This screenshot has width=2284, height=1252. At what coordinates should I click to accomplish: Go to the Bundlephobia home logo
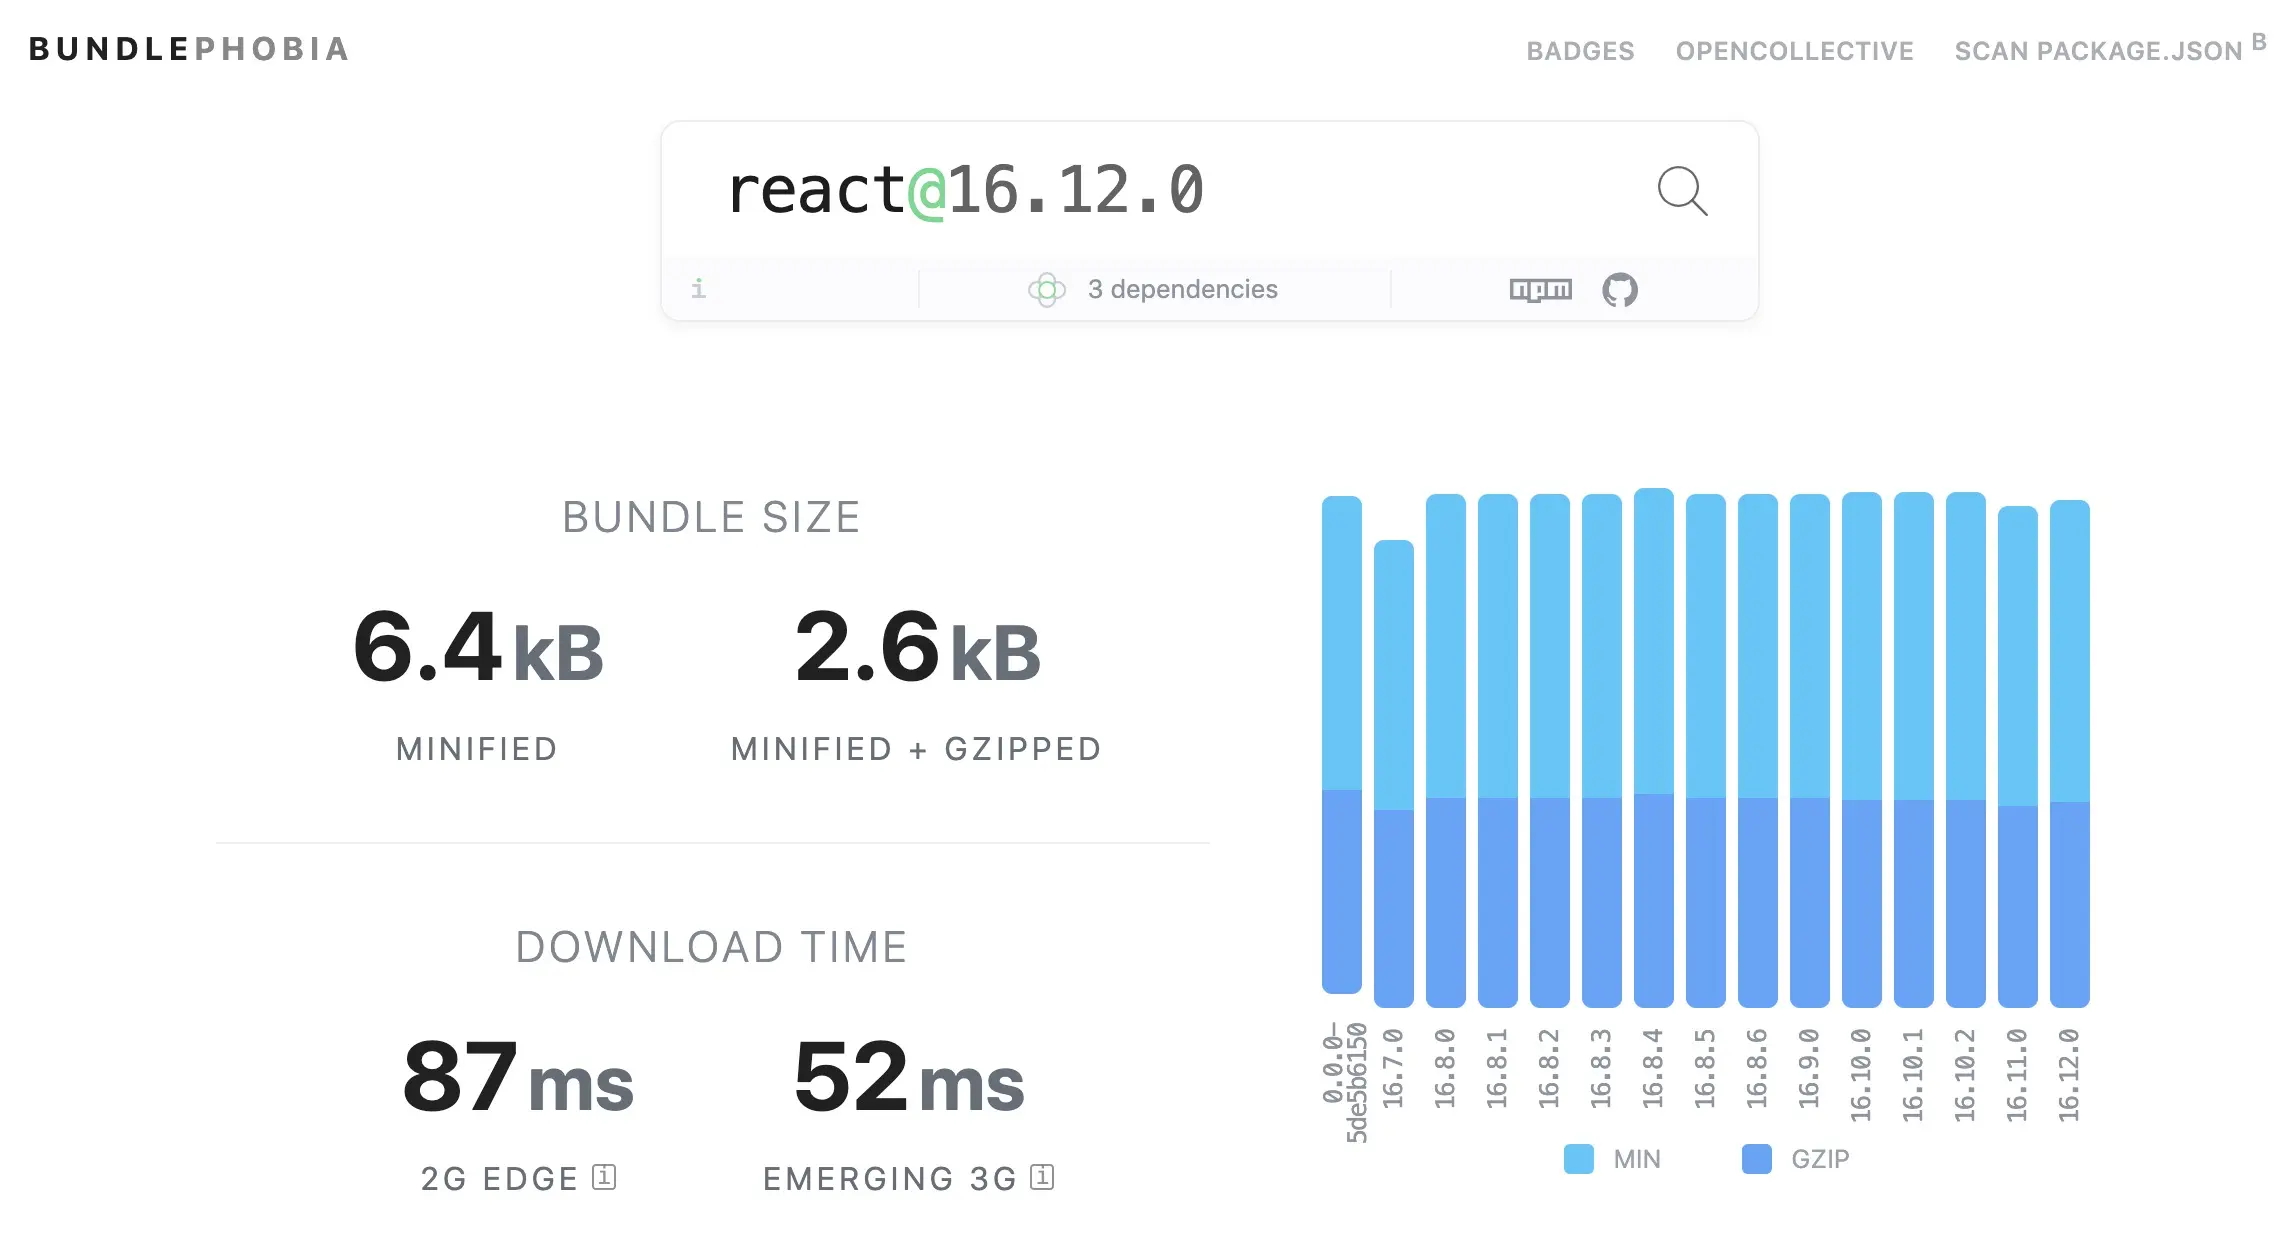[x=189, y=49]
